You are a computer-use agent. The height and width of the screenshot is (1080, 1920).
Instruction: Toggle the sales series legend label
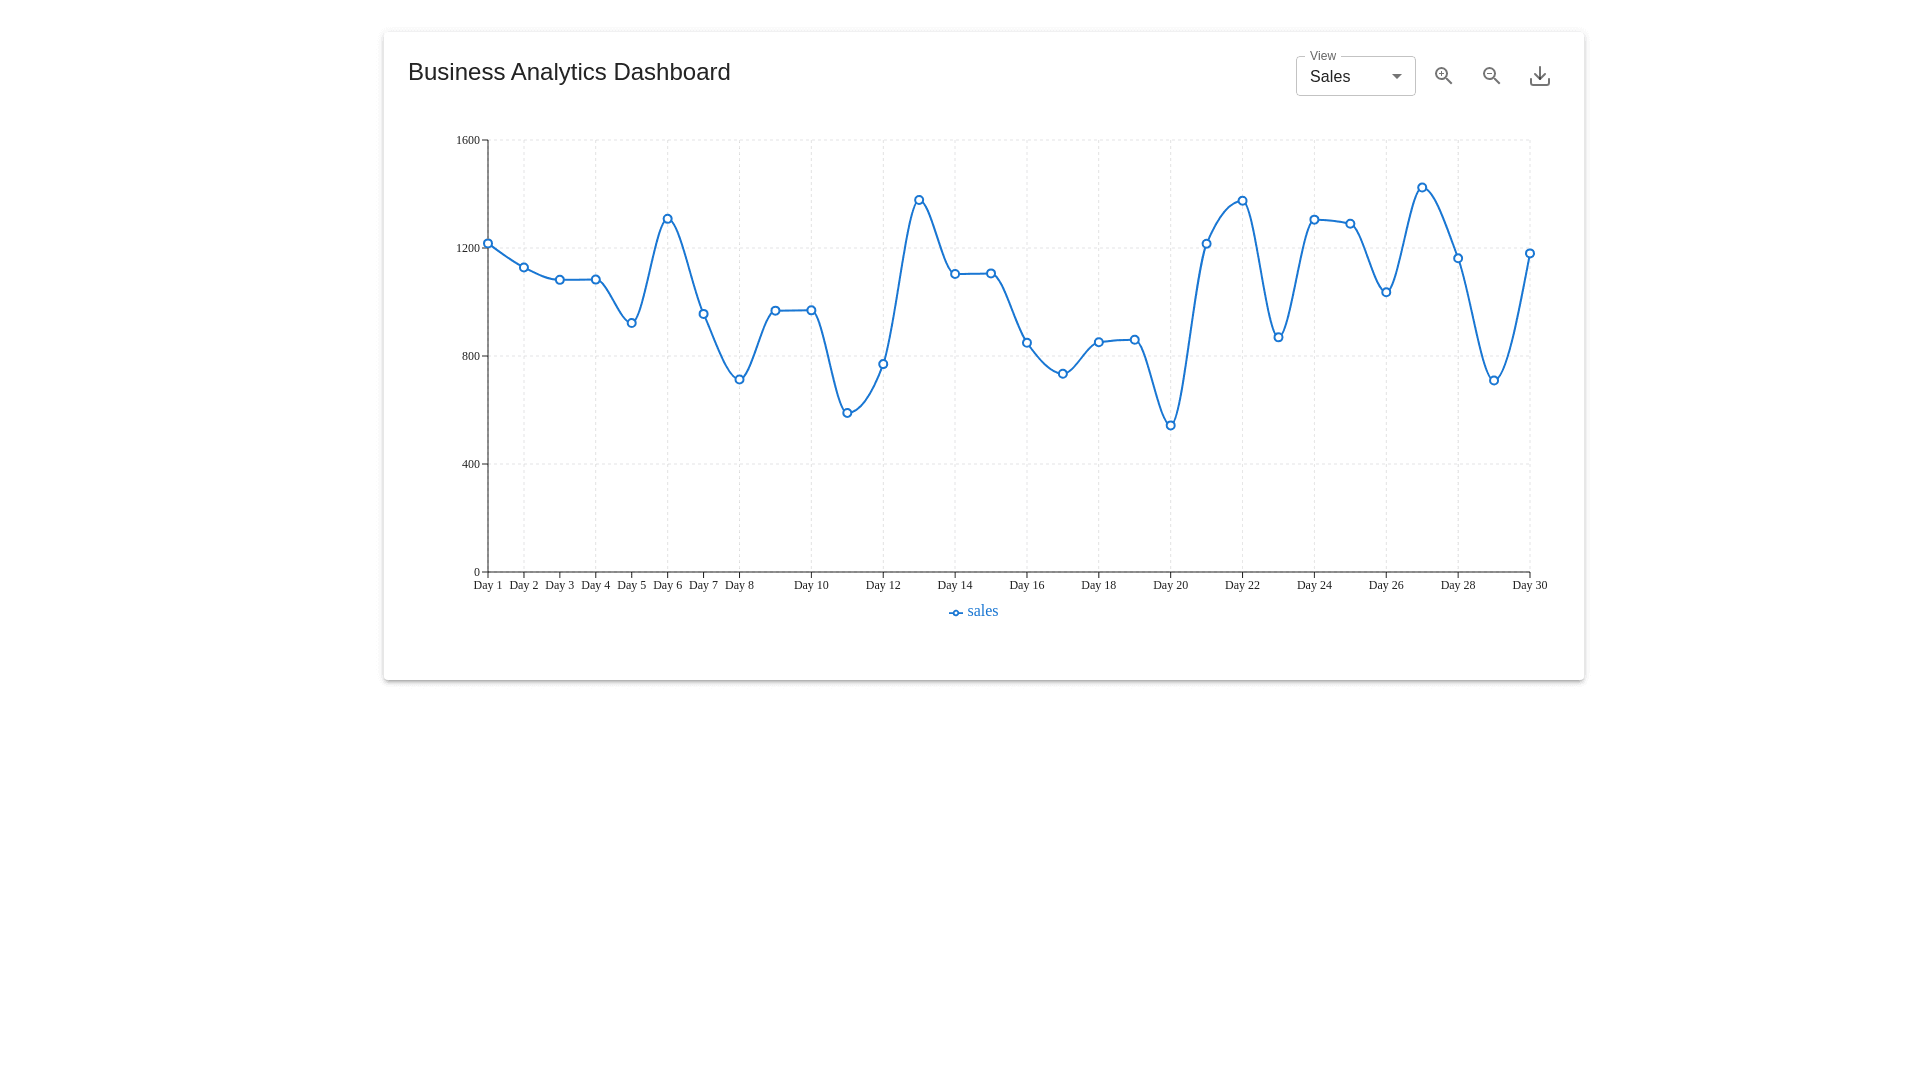(x=982, y=611)
